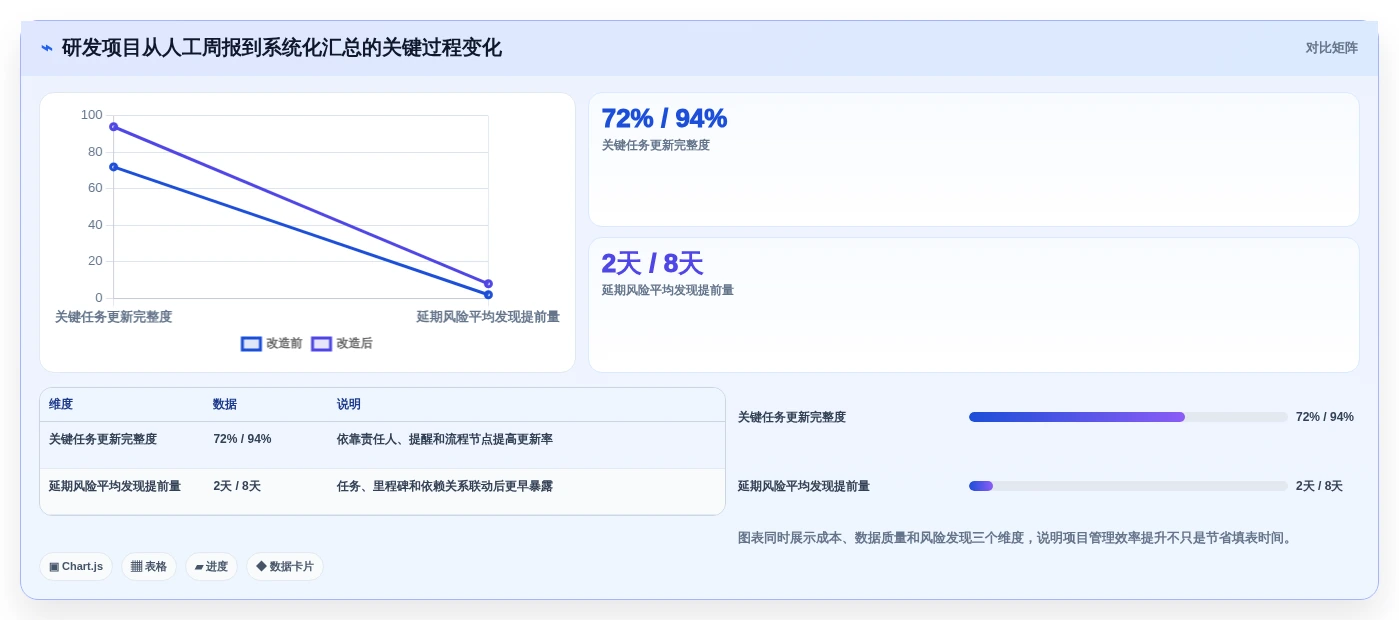Click the chart x-axis label 关键任务更新完整度
The image size is (1399, 620).
coord(113,317)
